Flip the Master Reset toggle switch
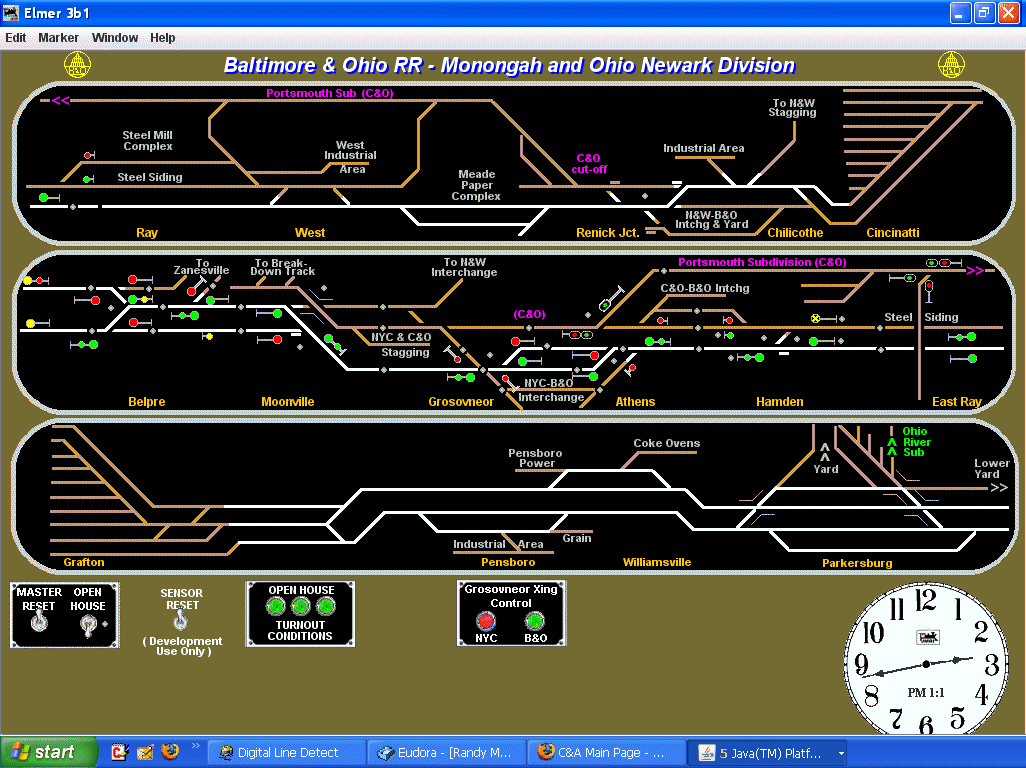 click(39, 623)
